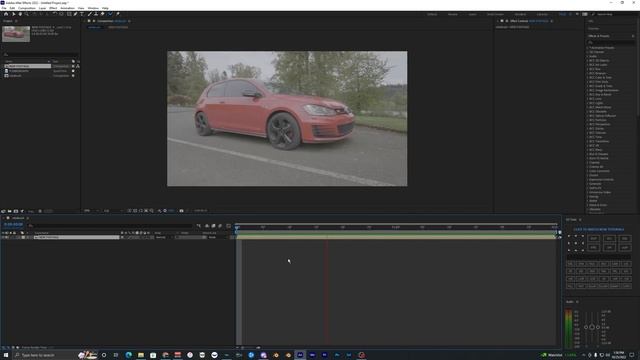This screenshot has height=360, width=640.
Task: Open the Graph Editor in the timeline
Action: (x=228, y=226)
